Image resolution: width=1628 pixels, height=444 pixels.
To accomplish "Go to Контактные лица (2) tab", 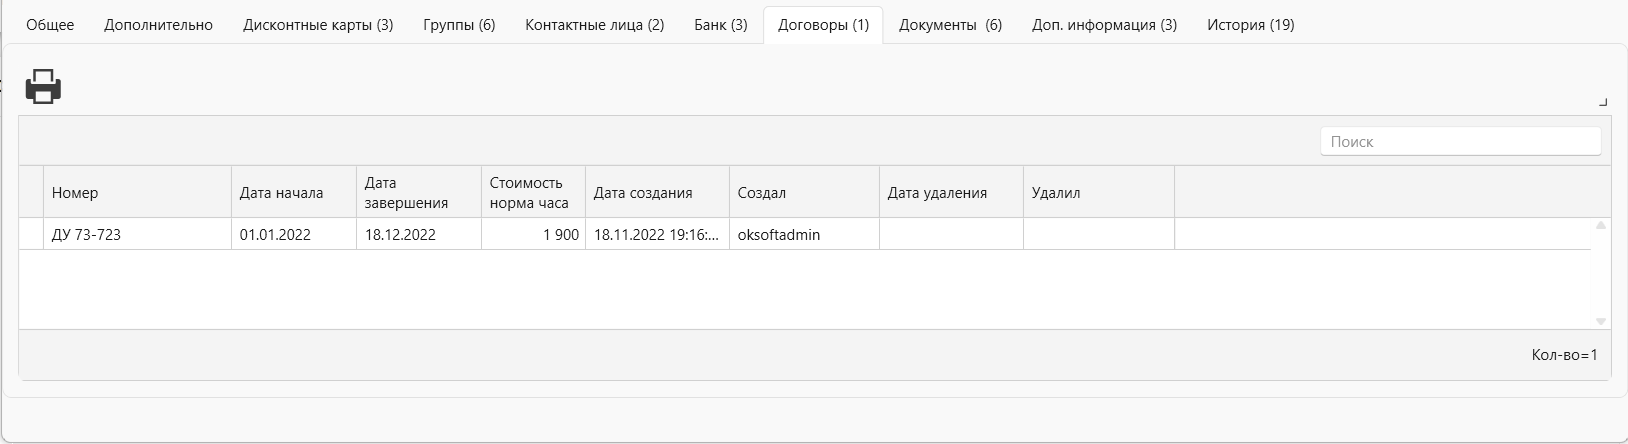I will tap(594, 25).
